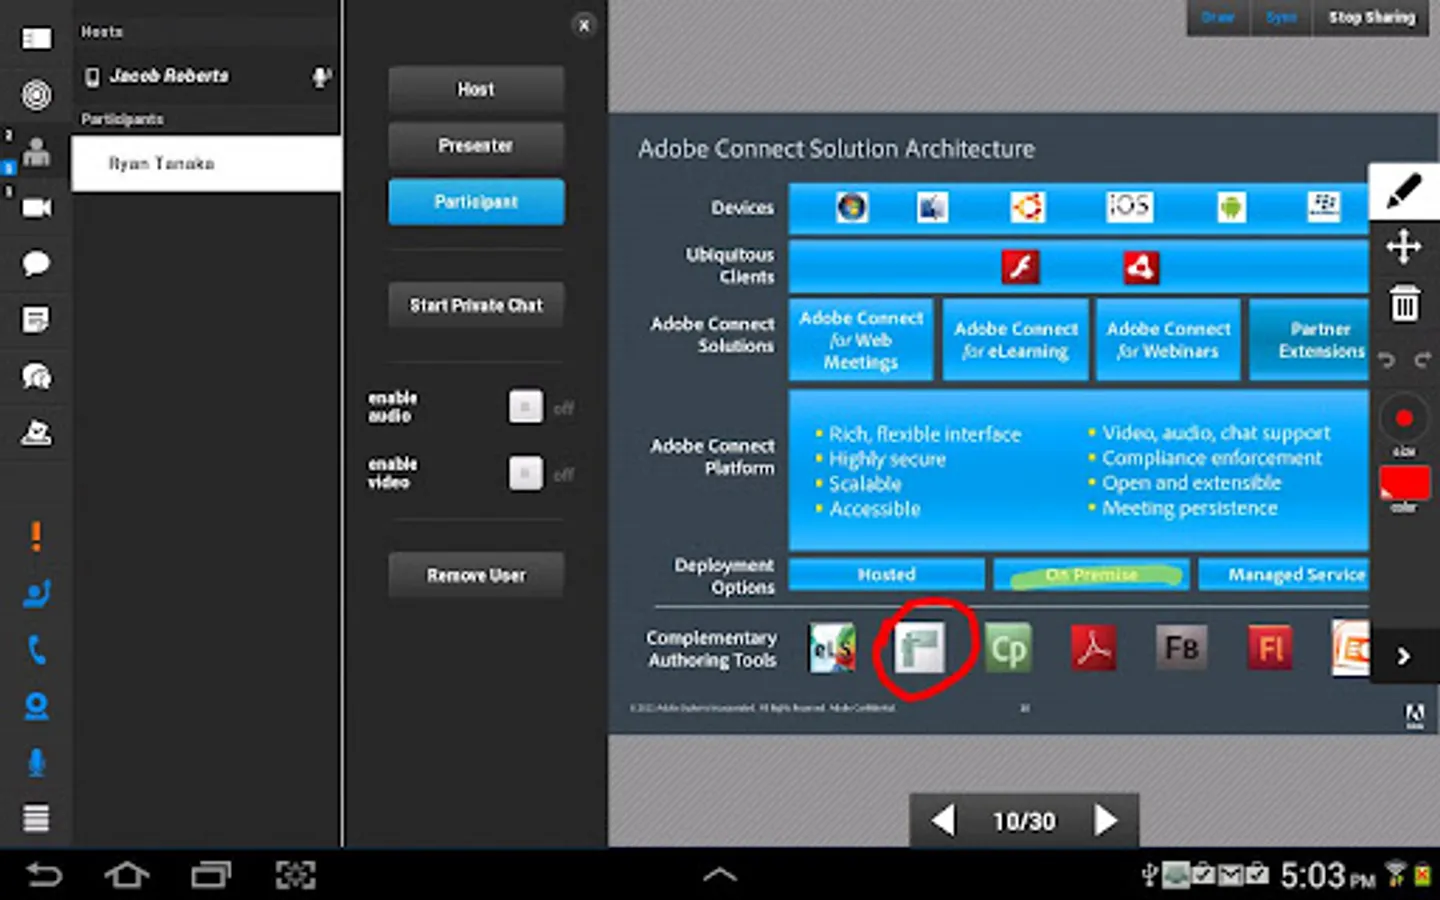Open the Q&A bubbles icon in sidebar

(37, 376)
